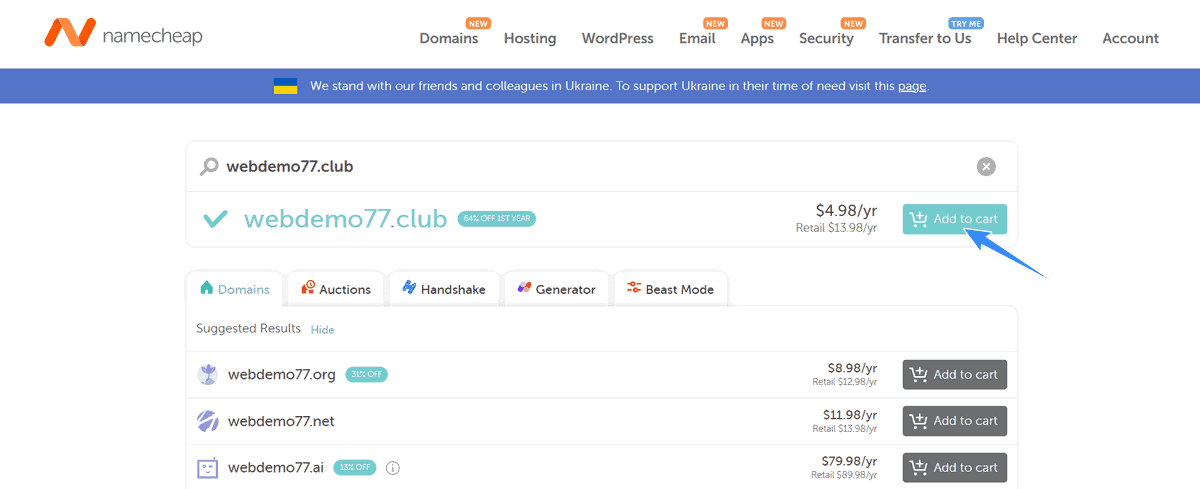This screenshot has height=489, width=1200.
Task: Open the Hosting menu
Action: point(530,38)
